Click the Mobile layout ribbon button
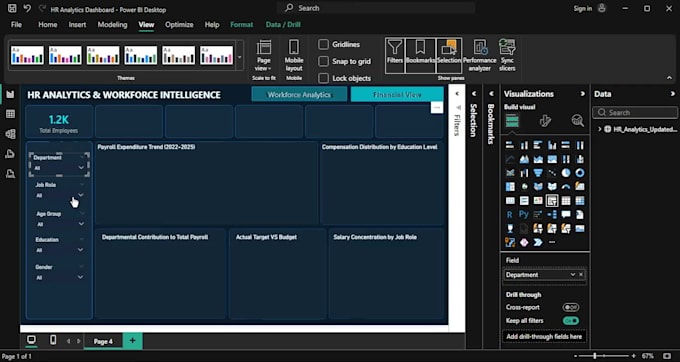Screen dimensions: 680x362 pyautogui.click(x=294, y=55)
